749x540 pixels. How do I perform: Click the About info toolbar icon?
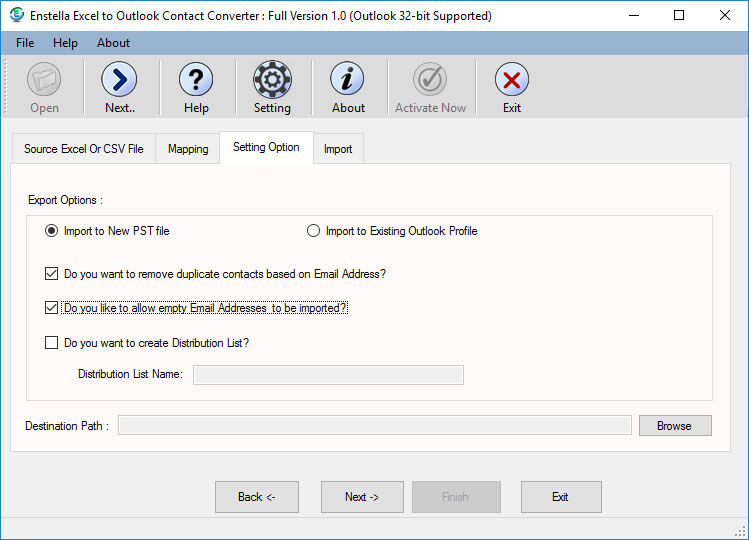click(348, 80)
